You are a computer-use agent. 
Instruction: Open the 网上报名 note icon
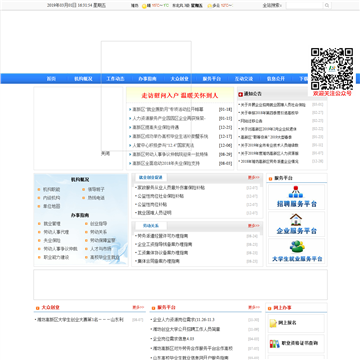[x=273, y=323]
